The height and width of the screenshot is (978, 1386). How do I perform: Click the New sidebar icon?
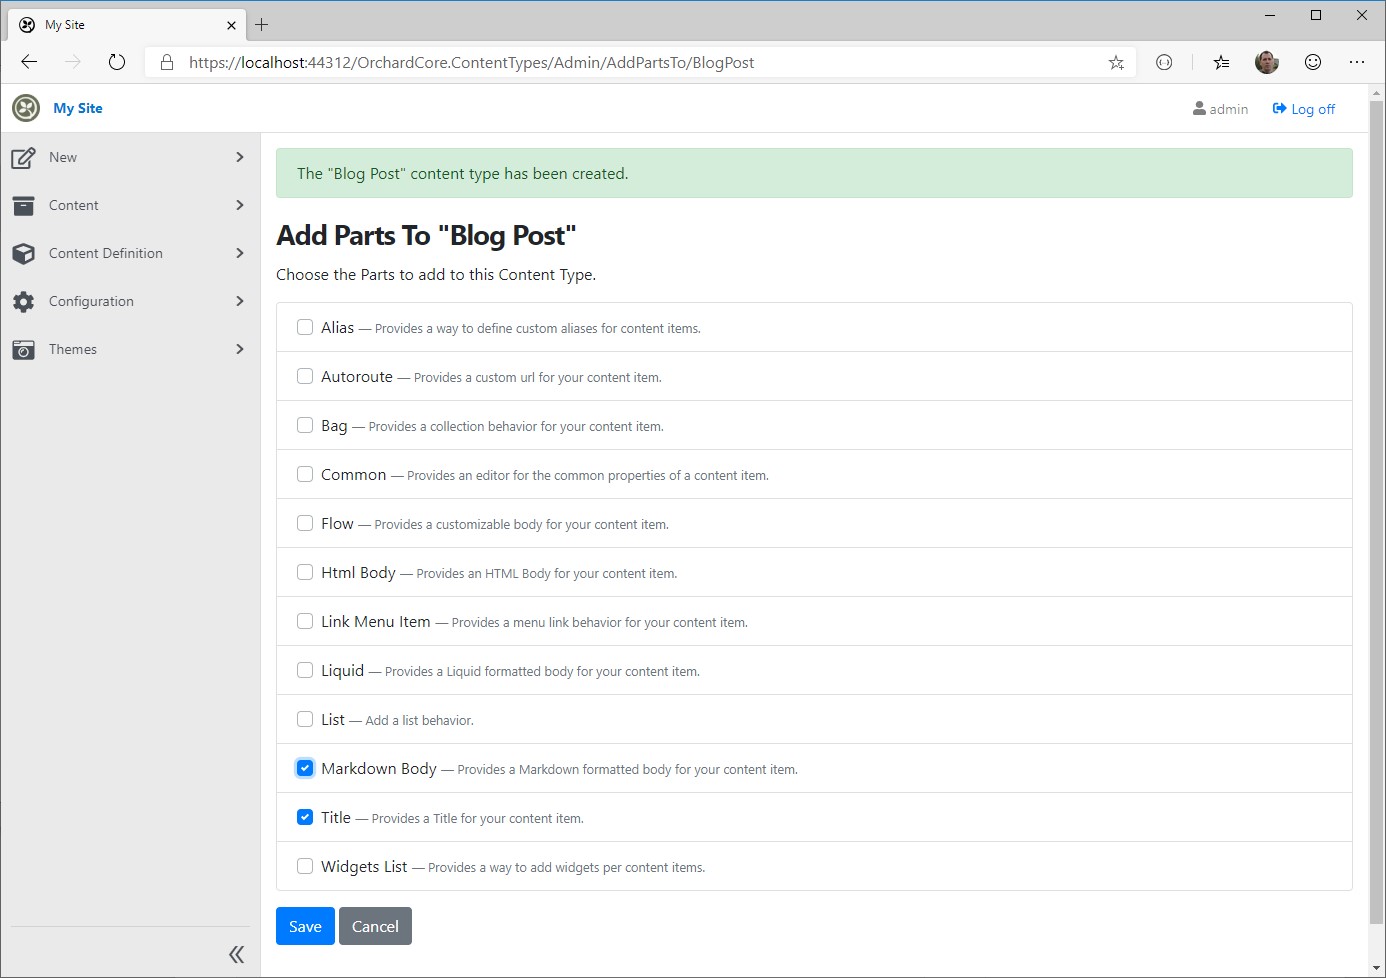pyautogui.click(x=23, y=157)
